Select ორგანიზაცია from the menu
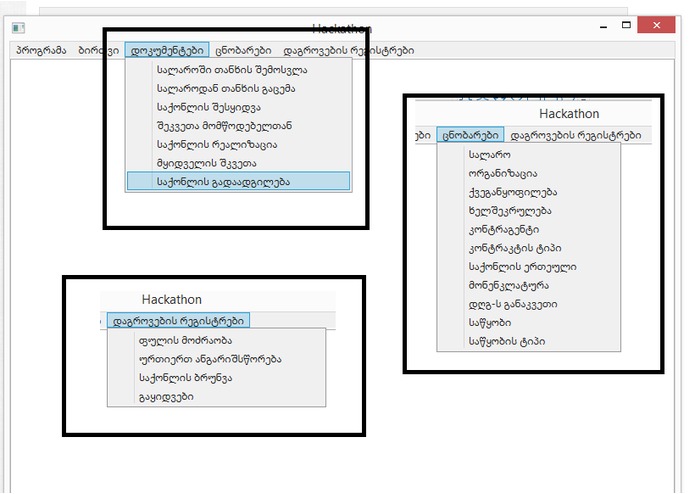 [529, 173]
